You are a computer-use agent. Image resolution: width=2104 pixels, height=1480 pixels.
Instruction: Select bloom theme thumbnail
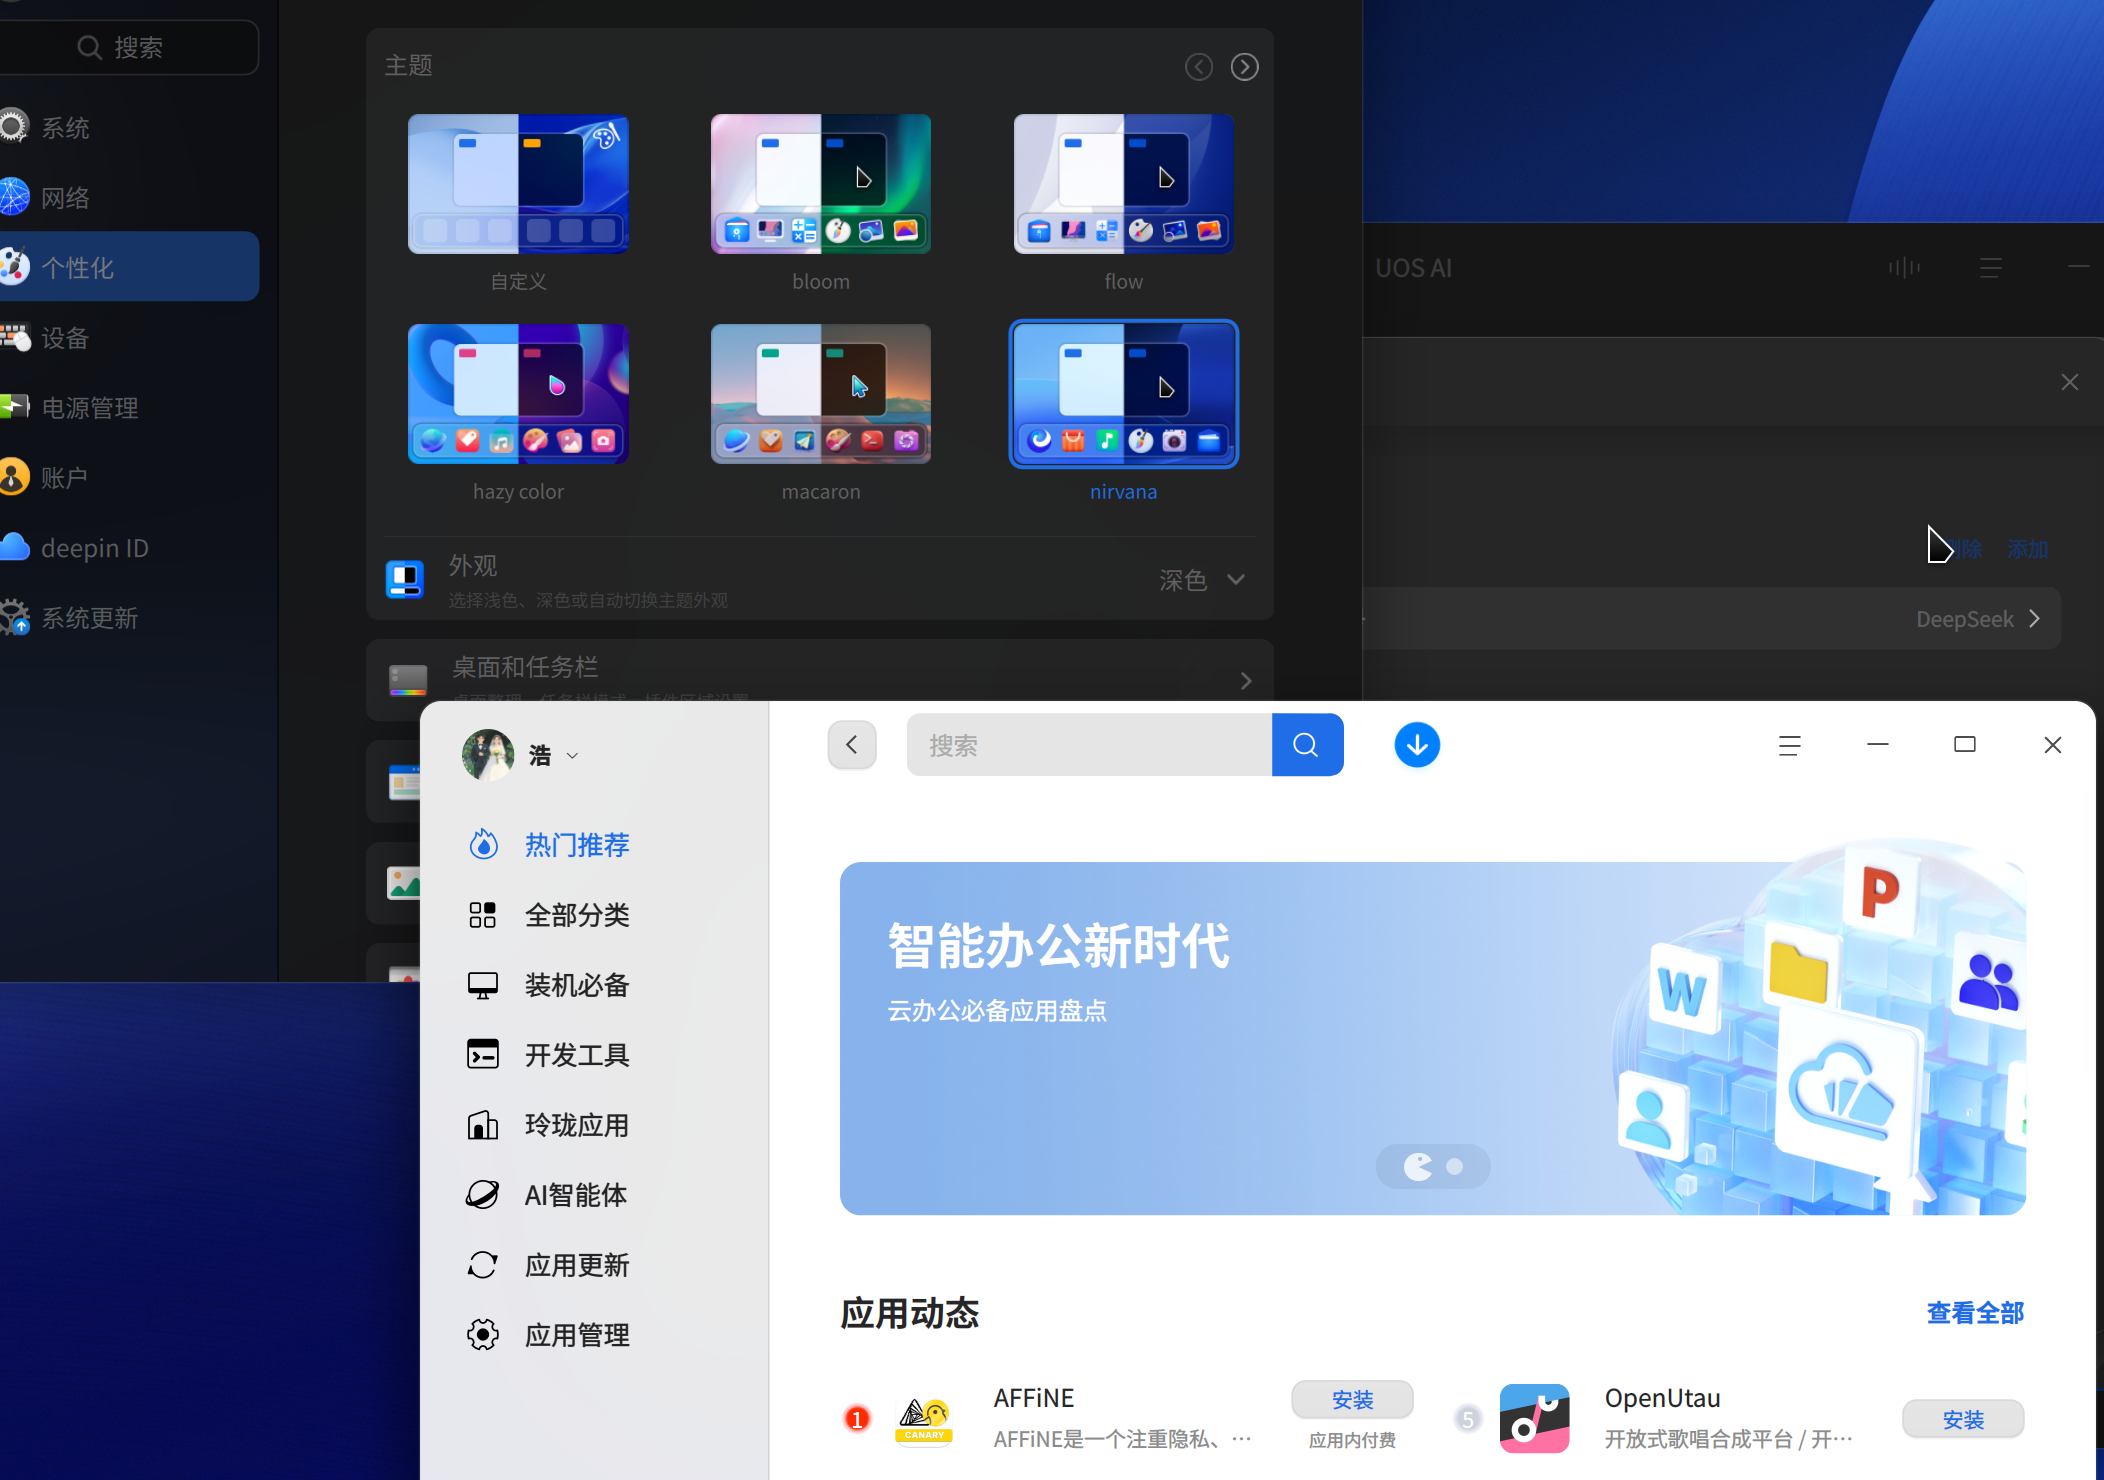821,184
